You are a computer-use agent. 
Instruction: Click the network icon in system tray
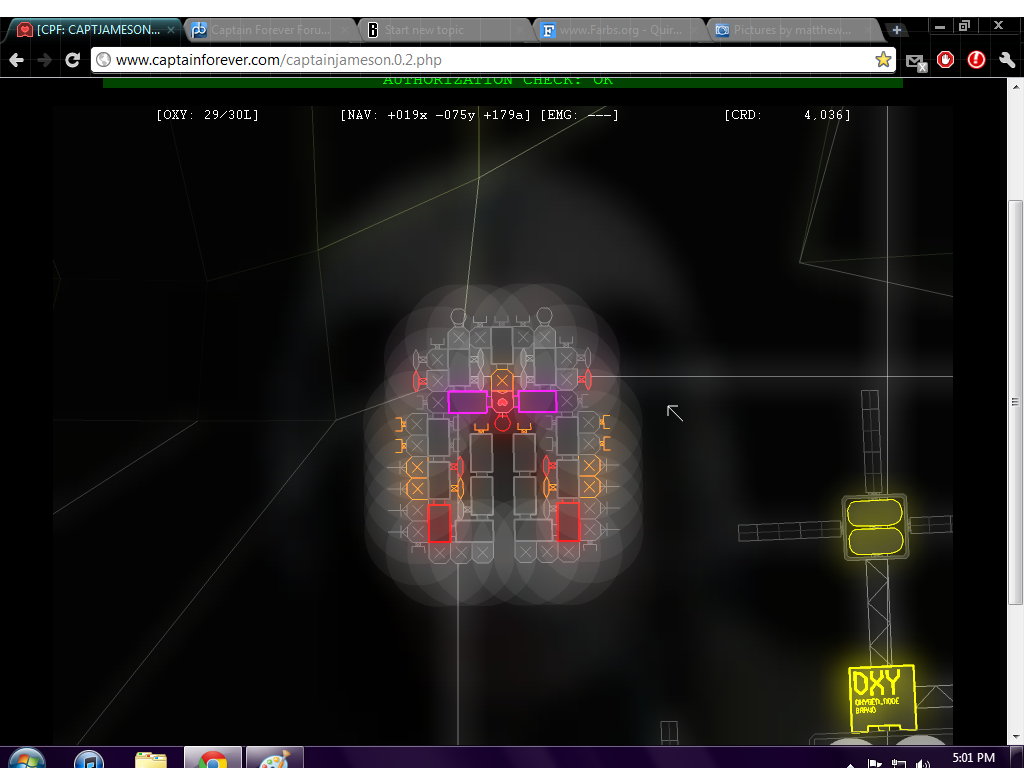(899, 763)
